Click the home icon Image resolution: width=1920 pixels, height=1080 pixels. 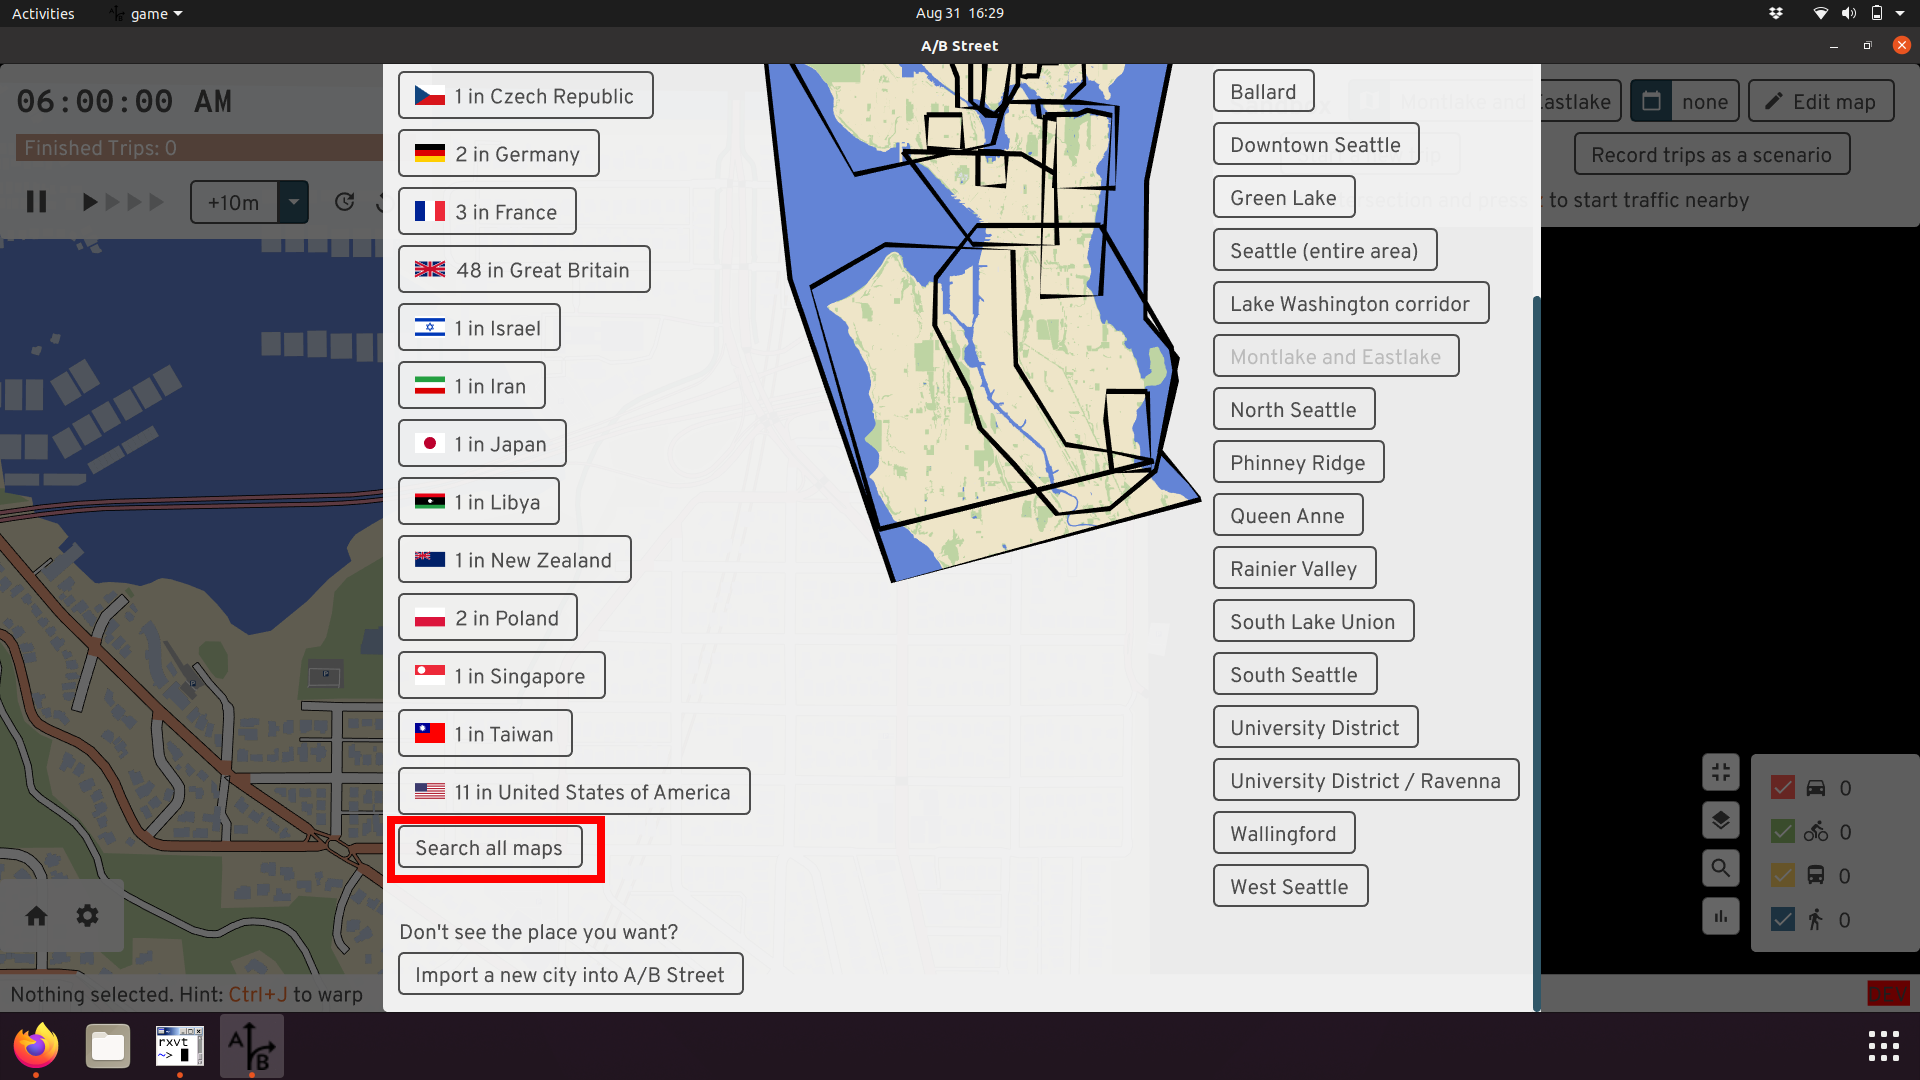[x=37, y=915]
